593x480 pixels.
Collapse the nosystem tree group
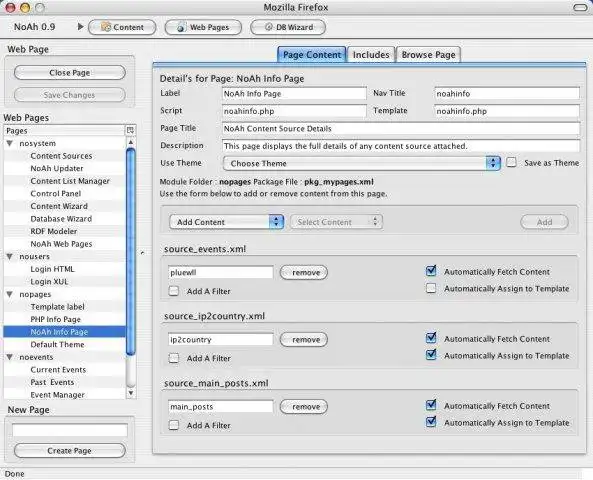(10, 143)
